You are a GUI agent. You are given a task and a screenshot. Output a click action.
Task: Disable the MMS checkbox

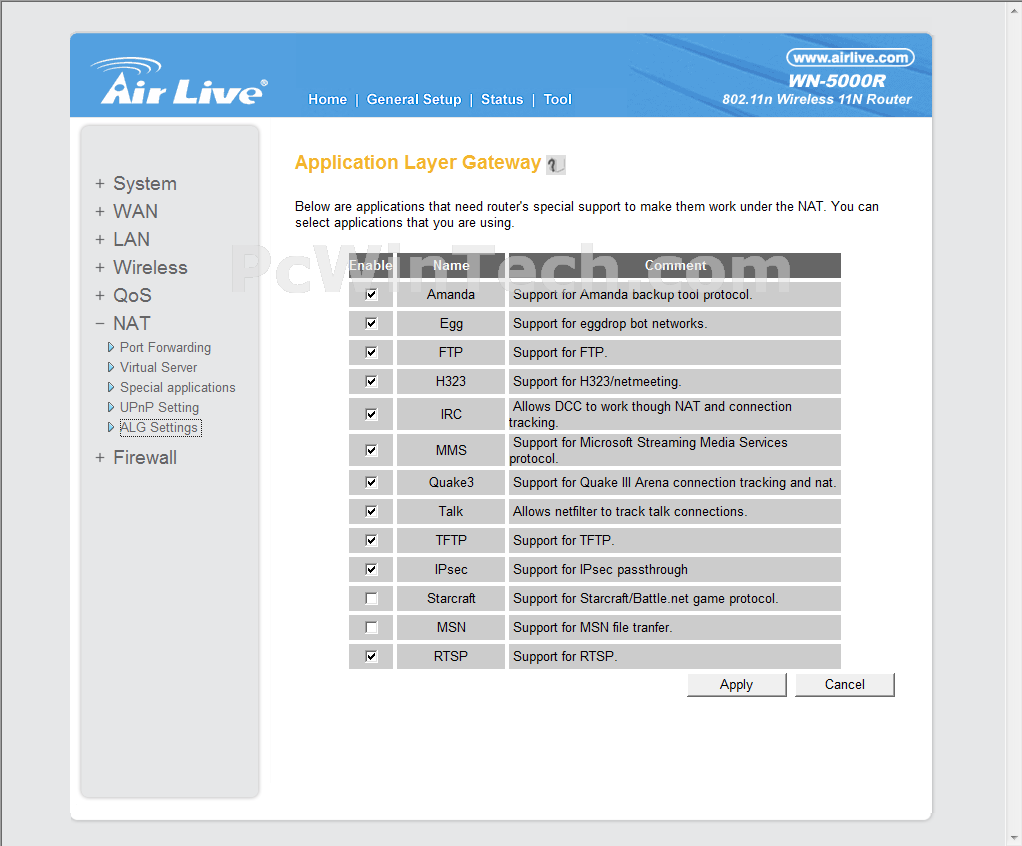371,450
